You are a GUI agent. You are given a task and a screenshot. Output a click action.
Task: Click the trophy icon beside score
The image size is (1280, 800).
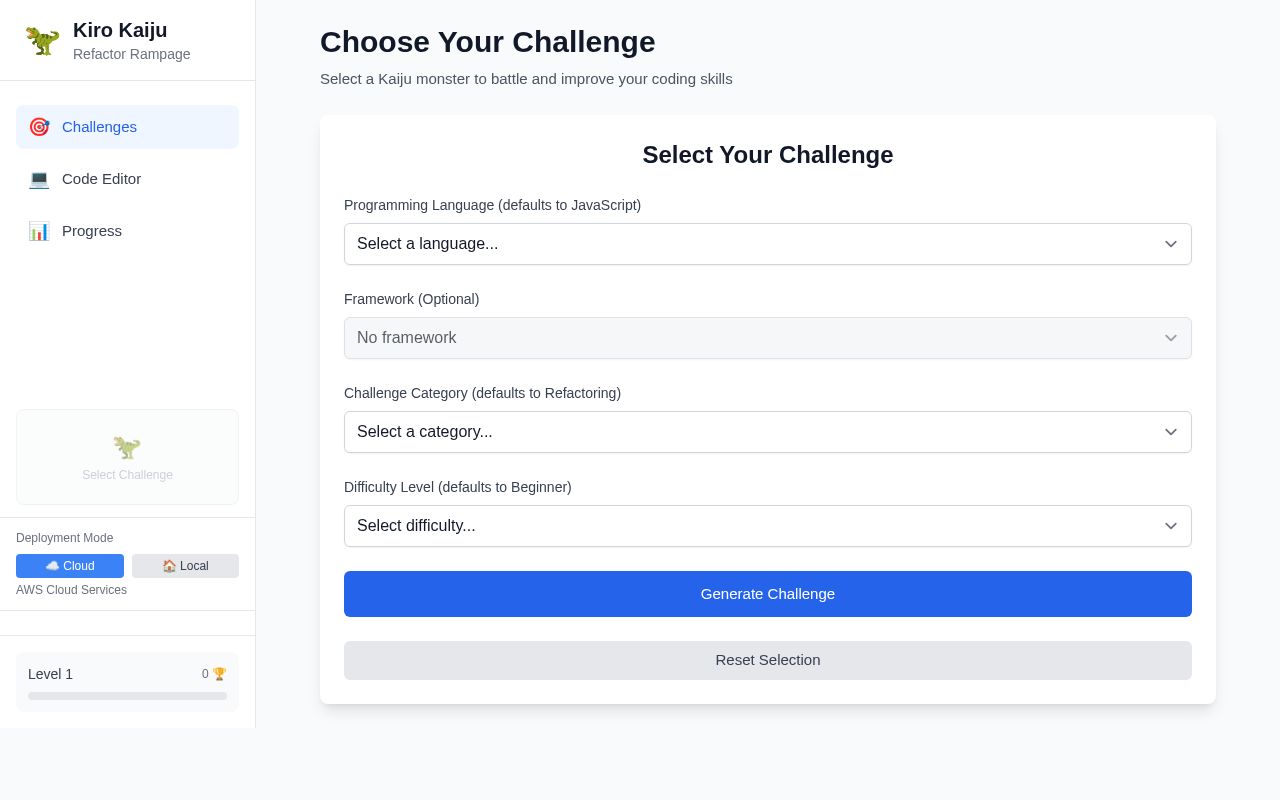[x=220, y=674]
